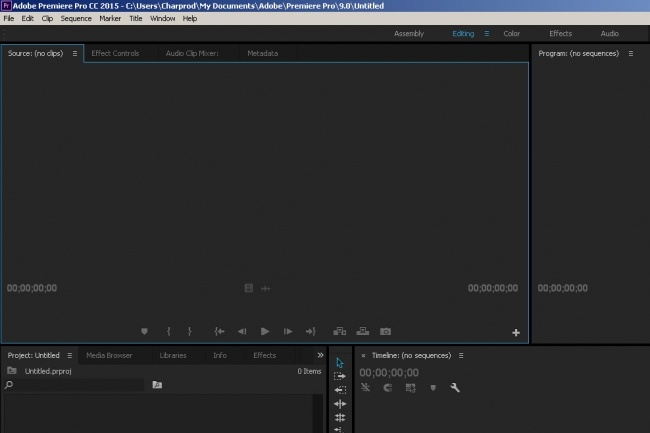Open Editing workspace menu
The height and width of the screenshot is (433, 650).
[x=487, y=34]
